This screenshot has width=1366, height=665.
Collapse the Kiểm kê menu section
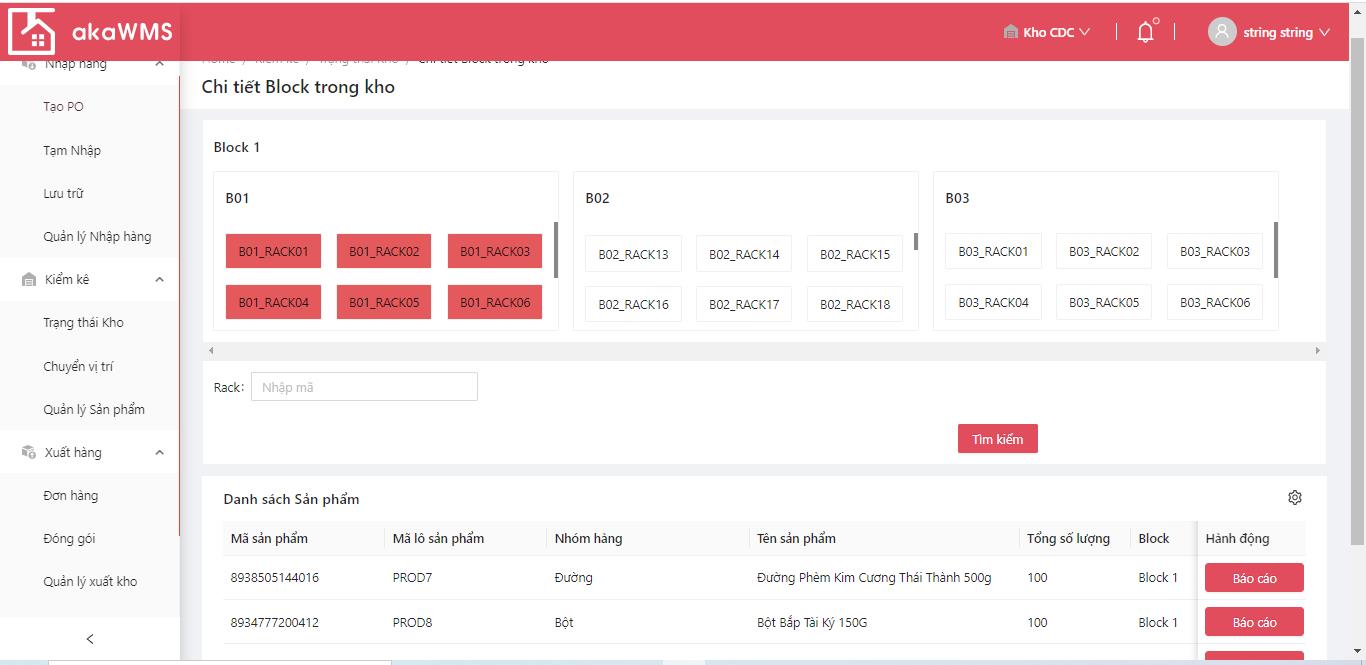pos(159,280)
